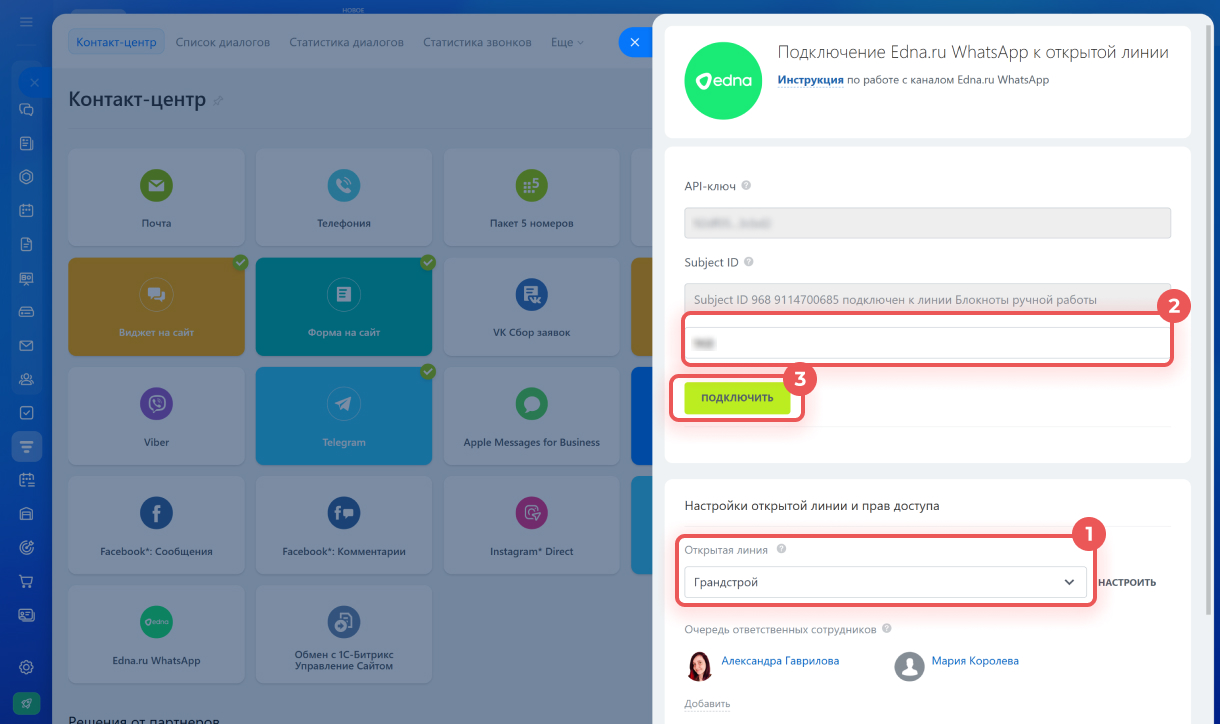Click Александра Гаврилова's avatar photo

(x=699, y=666)
